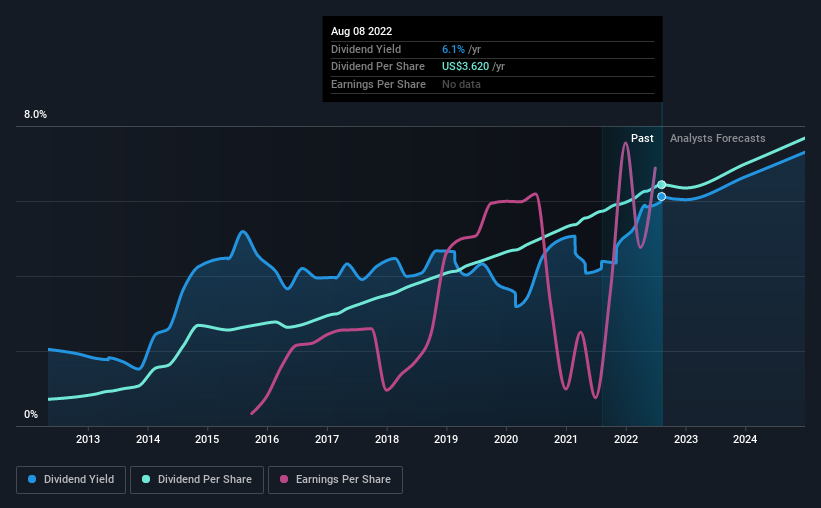Click the pink Earnings Per Share legend dot
The height and width of the screenshot is (508, 821).
click(284, 479)
